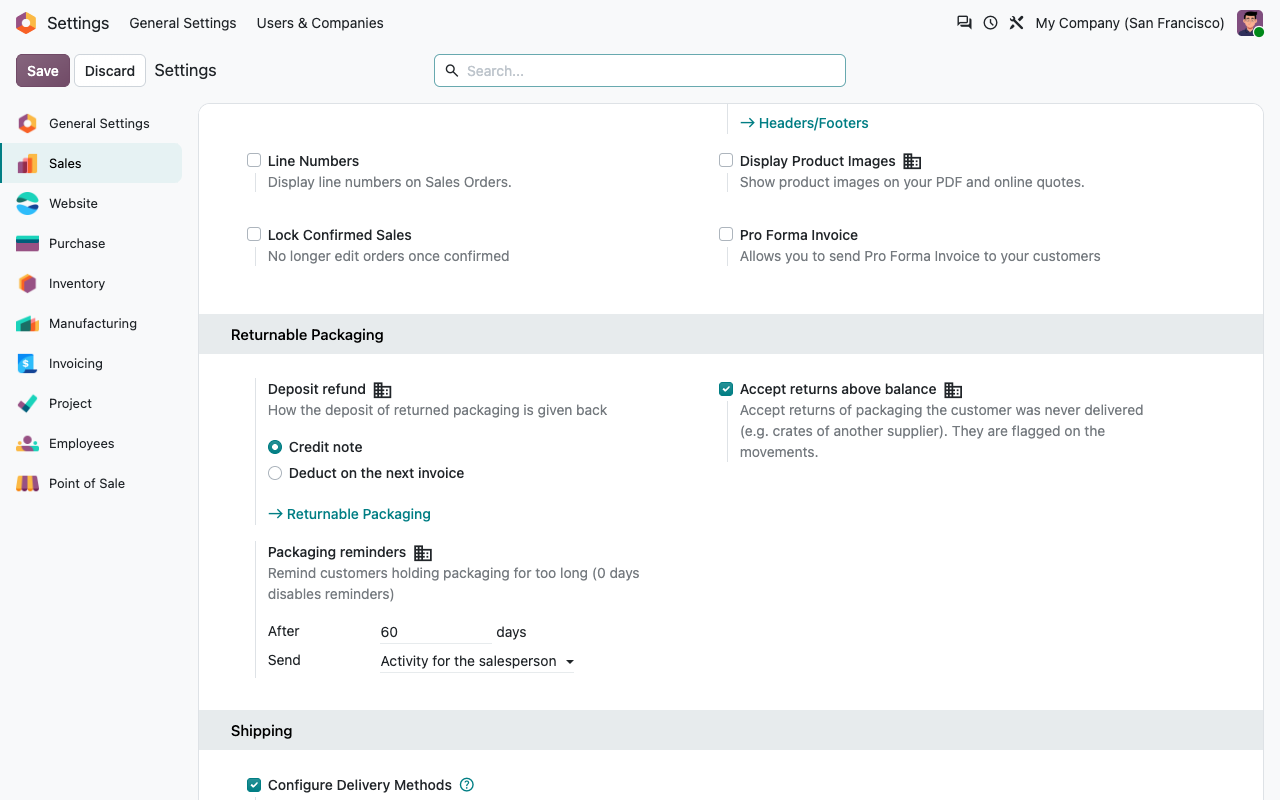This screenshot has height=800, width=1280.
Task: Click the help icon beside Configure Delivery Methods
Action: click(467, 785)
